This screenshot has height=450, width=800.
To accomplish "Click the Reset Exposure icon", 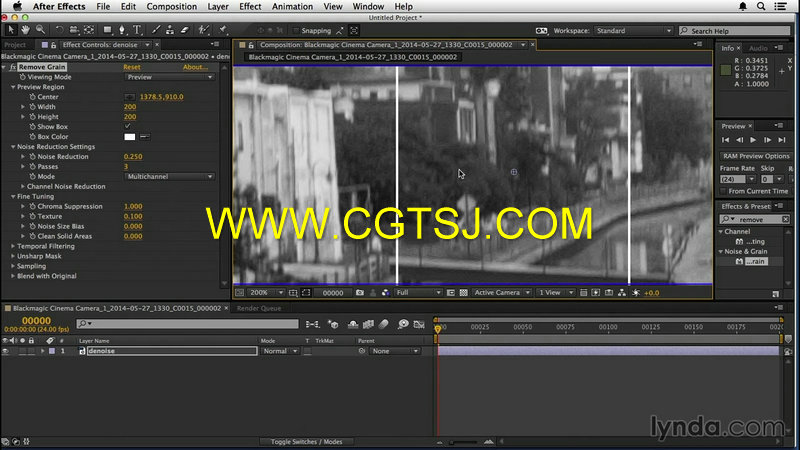I will (x=636, y=293).
